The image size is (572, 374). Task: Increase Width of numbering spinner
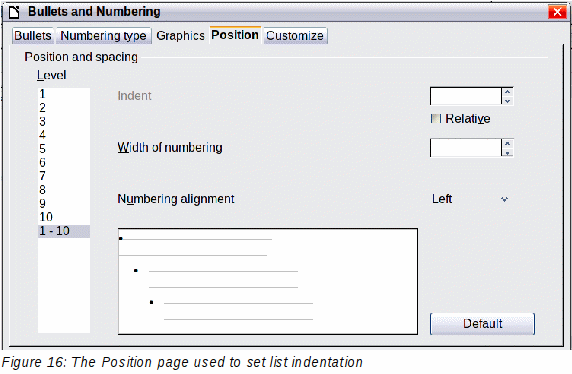click(x=507, y=143)
